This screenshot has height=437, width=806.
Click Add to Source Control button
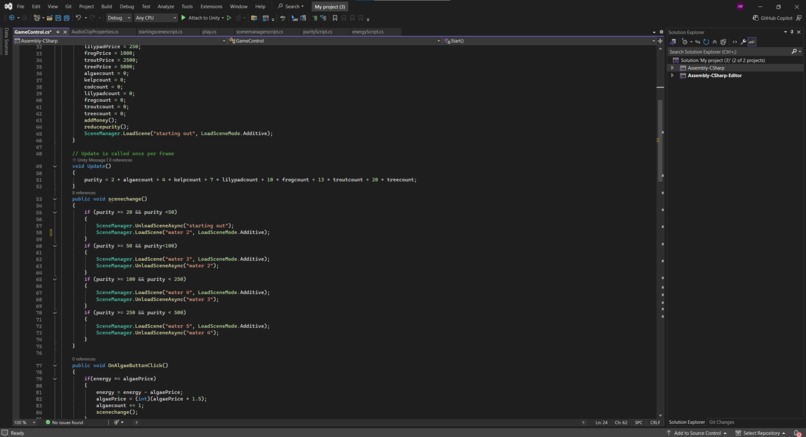697,433
